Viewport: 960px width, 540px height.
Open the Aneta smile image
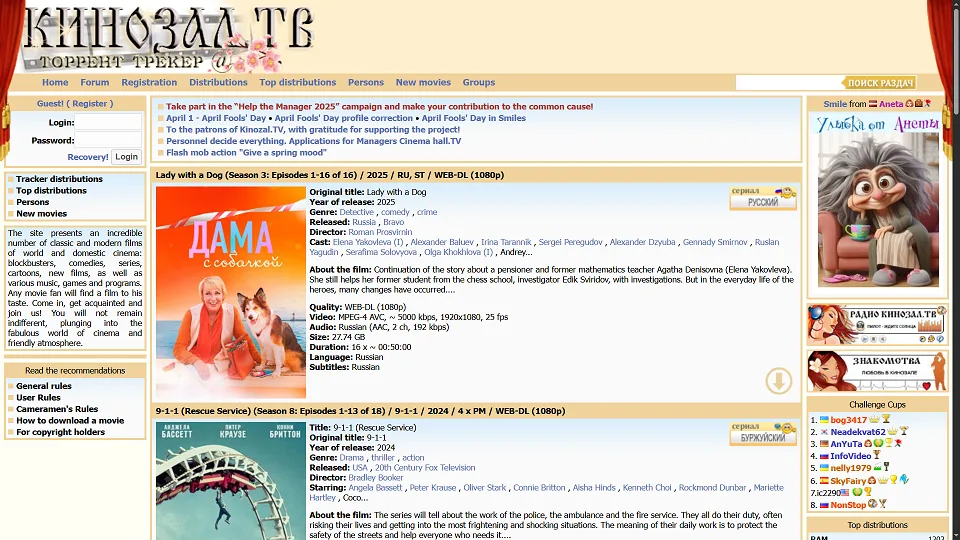pos(877,201)
